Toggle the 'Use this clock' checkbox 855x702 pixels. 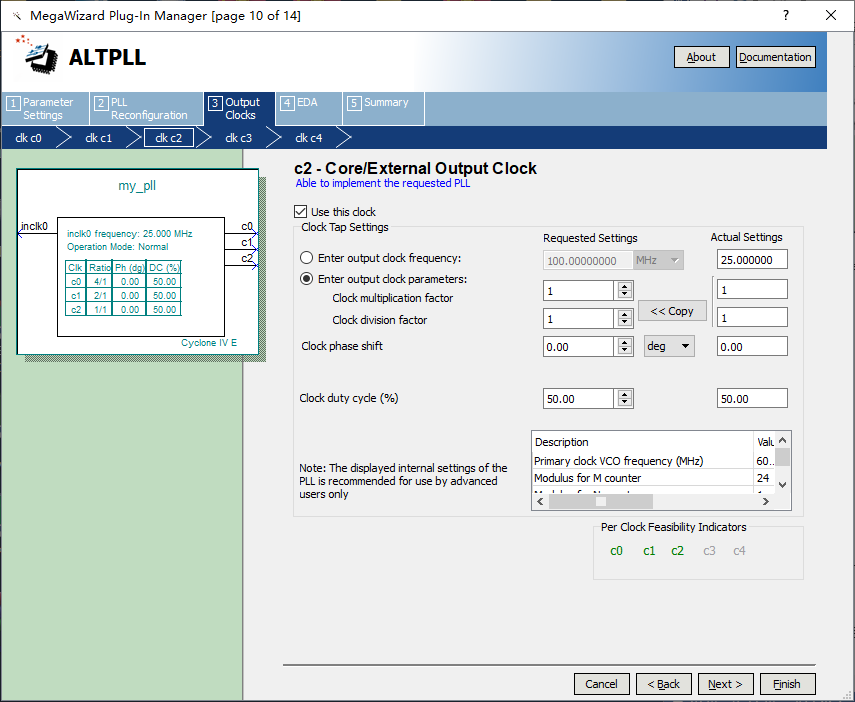(x=301, y=212)
